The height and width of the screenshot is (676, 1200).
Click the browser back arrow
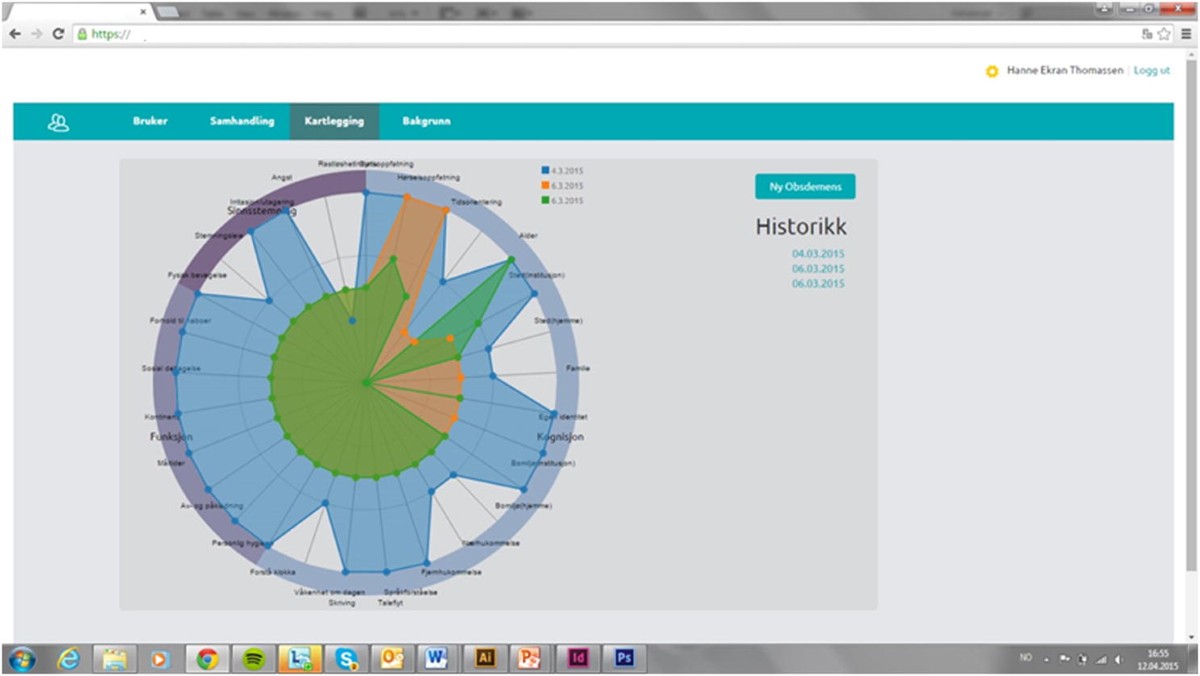coord(15,34)
